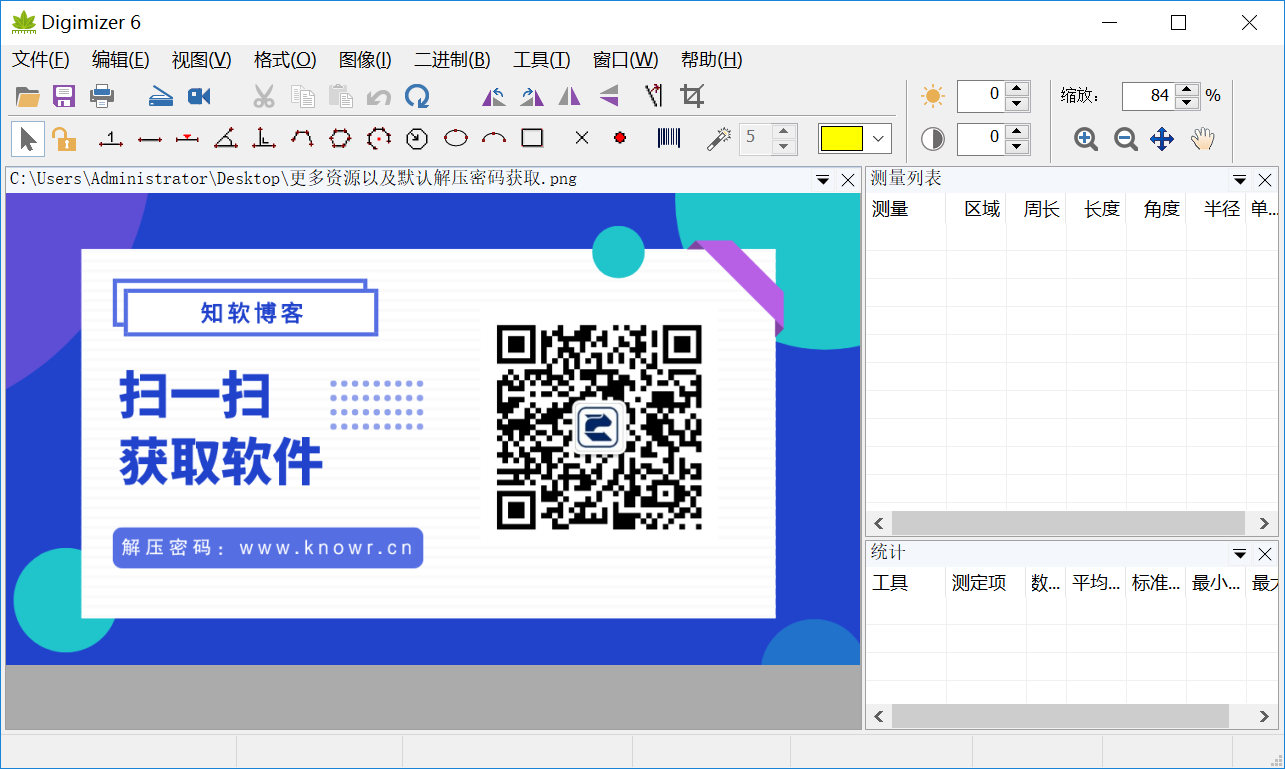The width and height of the screenshot is (1285, 769).
Task: Acquire image from the scanner icon
Action: [x=161, y=97]
